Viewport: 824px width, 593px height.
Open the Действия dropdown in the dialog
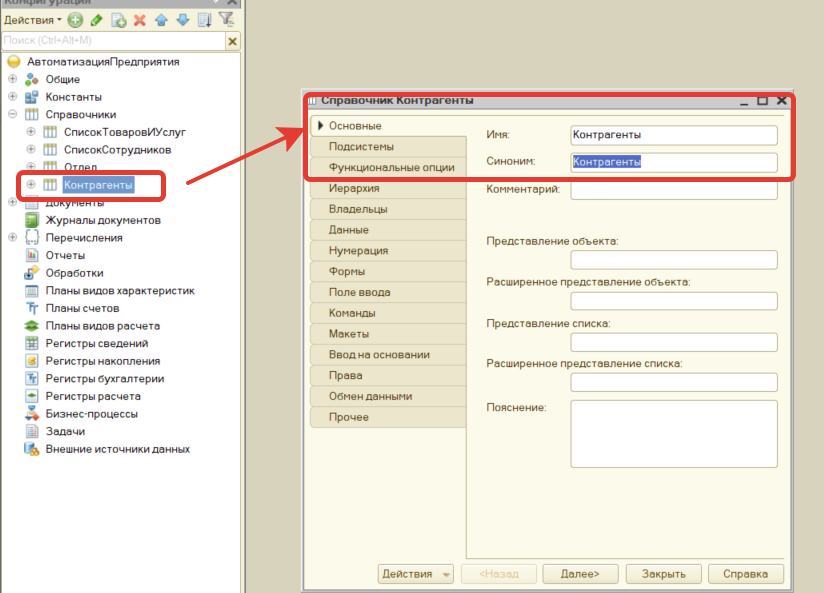point(415,574)
